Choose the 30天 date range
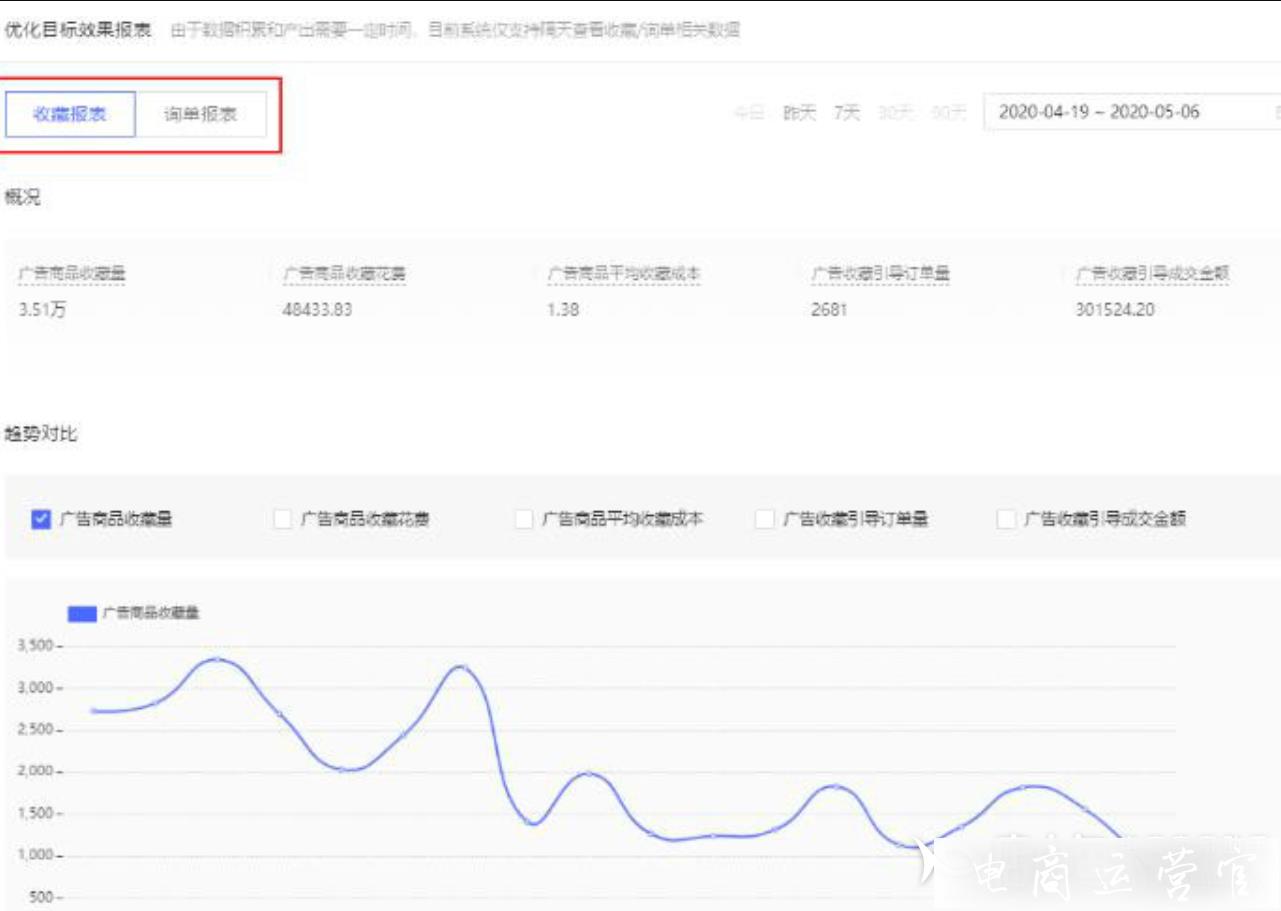The height and width of the screenshot is (911, 1281). (x=896, y=113)
